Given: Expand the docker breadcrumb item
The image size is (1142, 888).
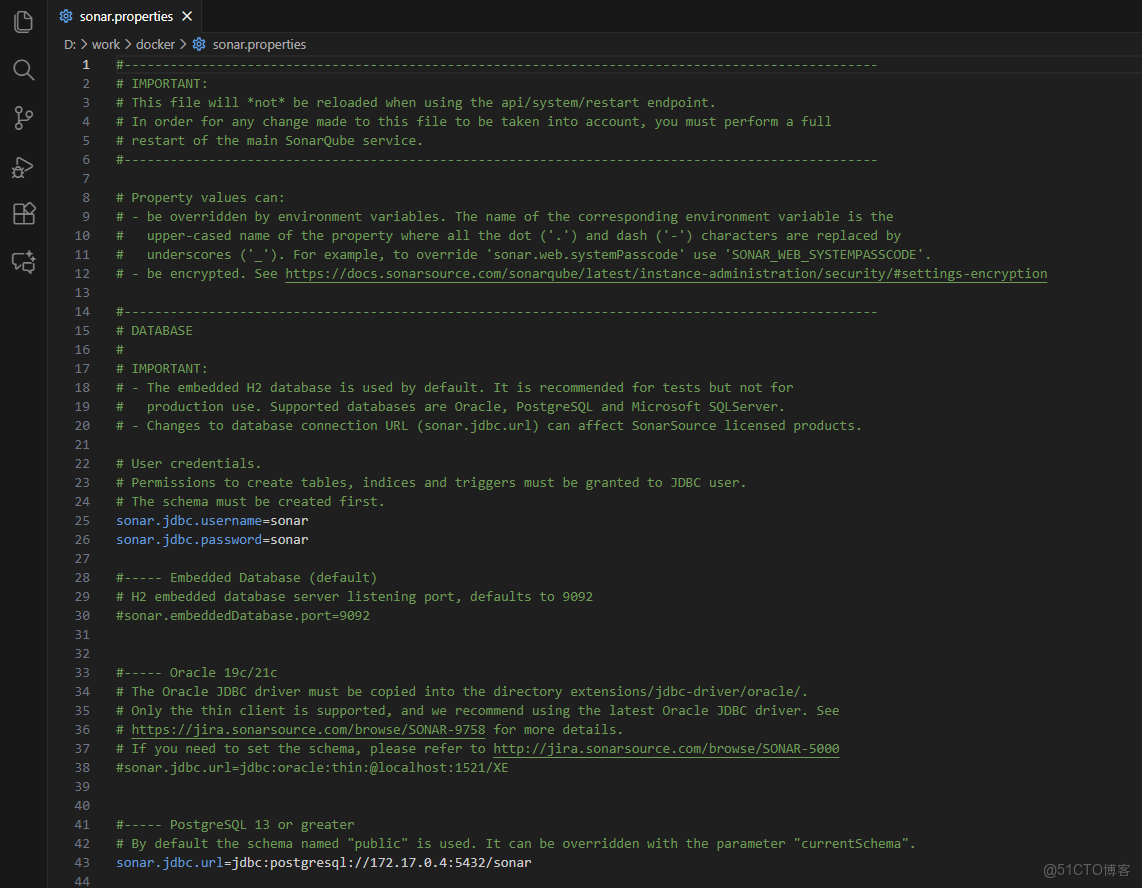Looking at the screenshot, I should pyautogui.click(x=155, y=44).
